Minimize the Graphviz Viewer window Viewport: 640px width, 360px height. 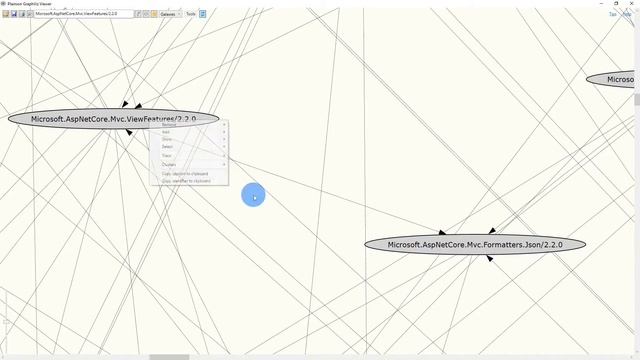(x=601, y=3)
